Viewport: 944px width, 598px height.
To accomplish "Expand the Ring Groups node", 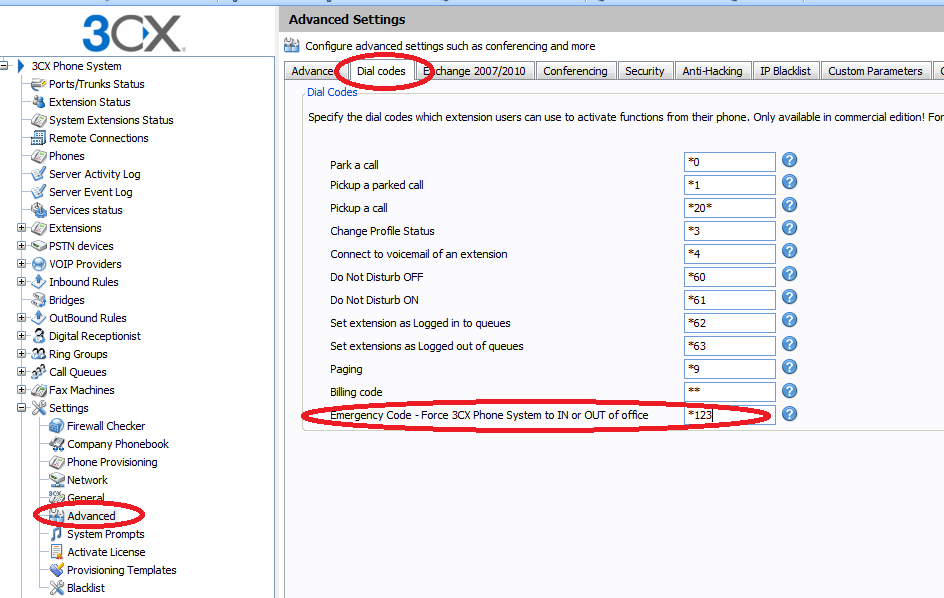I will pyautogui.click(x=22, y=354).
